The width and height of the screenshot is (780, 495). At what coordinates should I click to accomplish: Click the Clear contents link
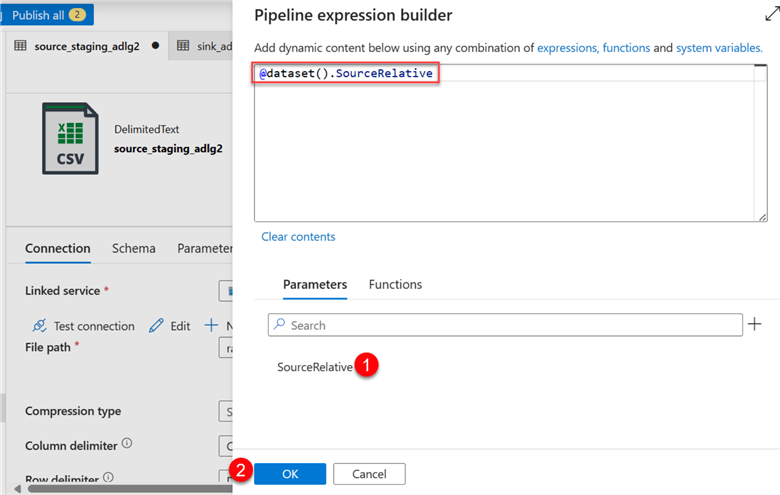click(x=298, y=237)
